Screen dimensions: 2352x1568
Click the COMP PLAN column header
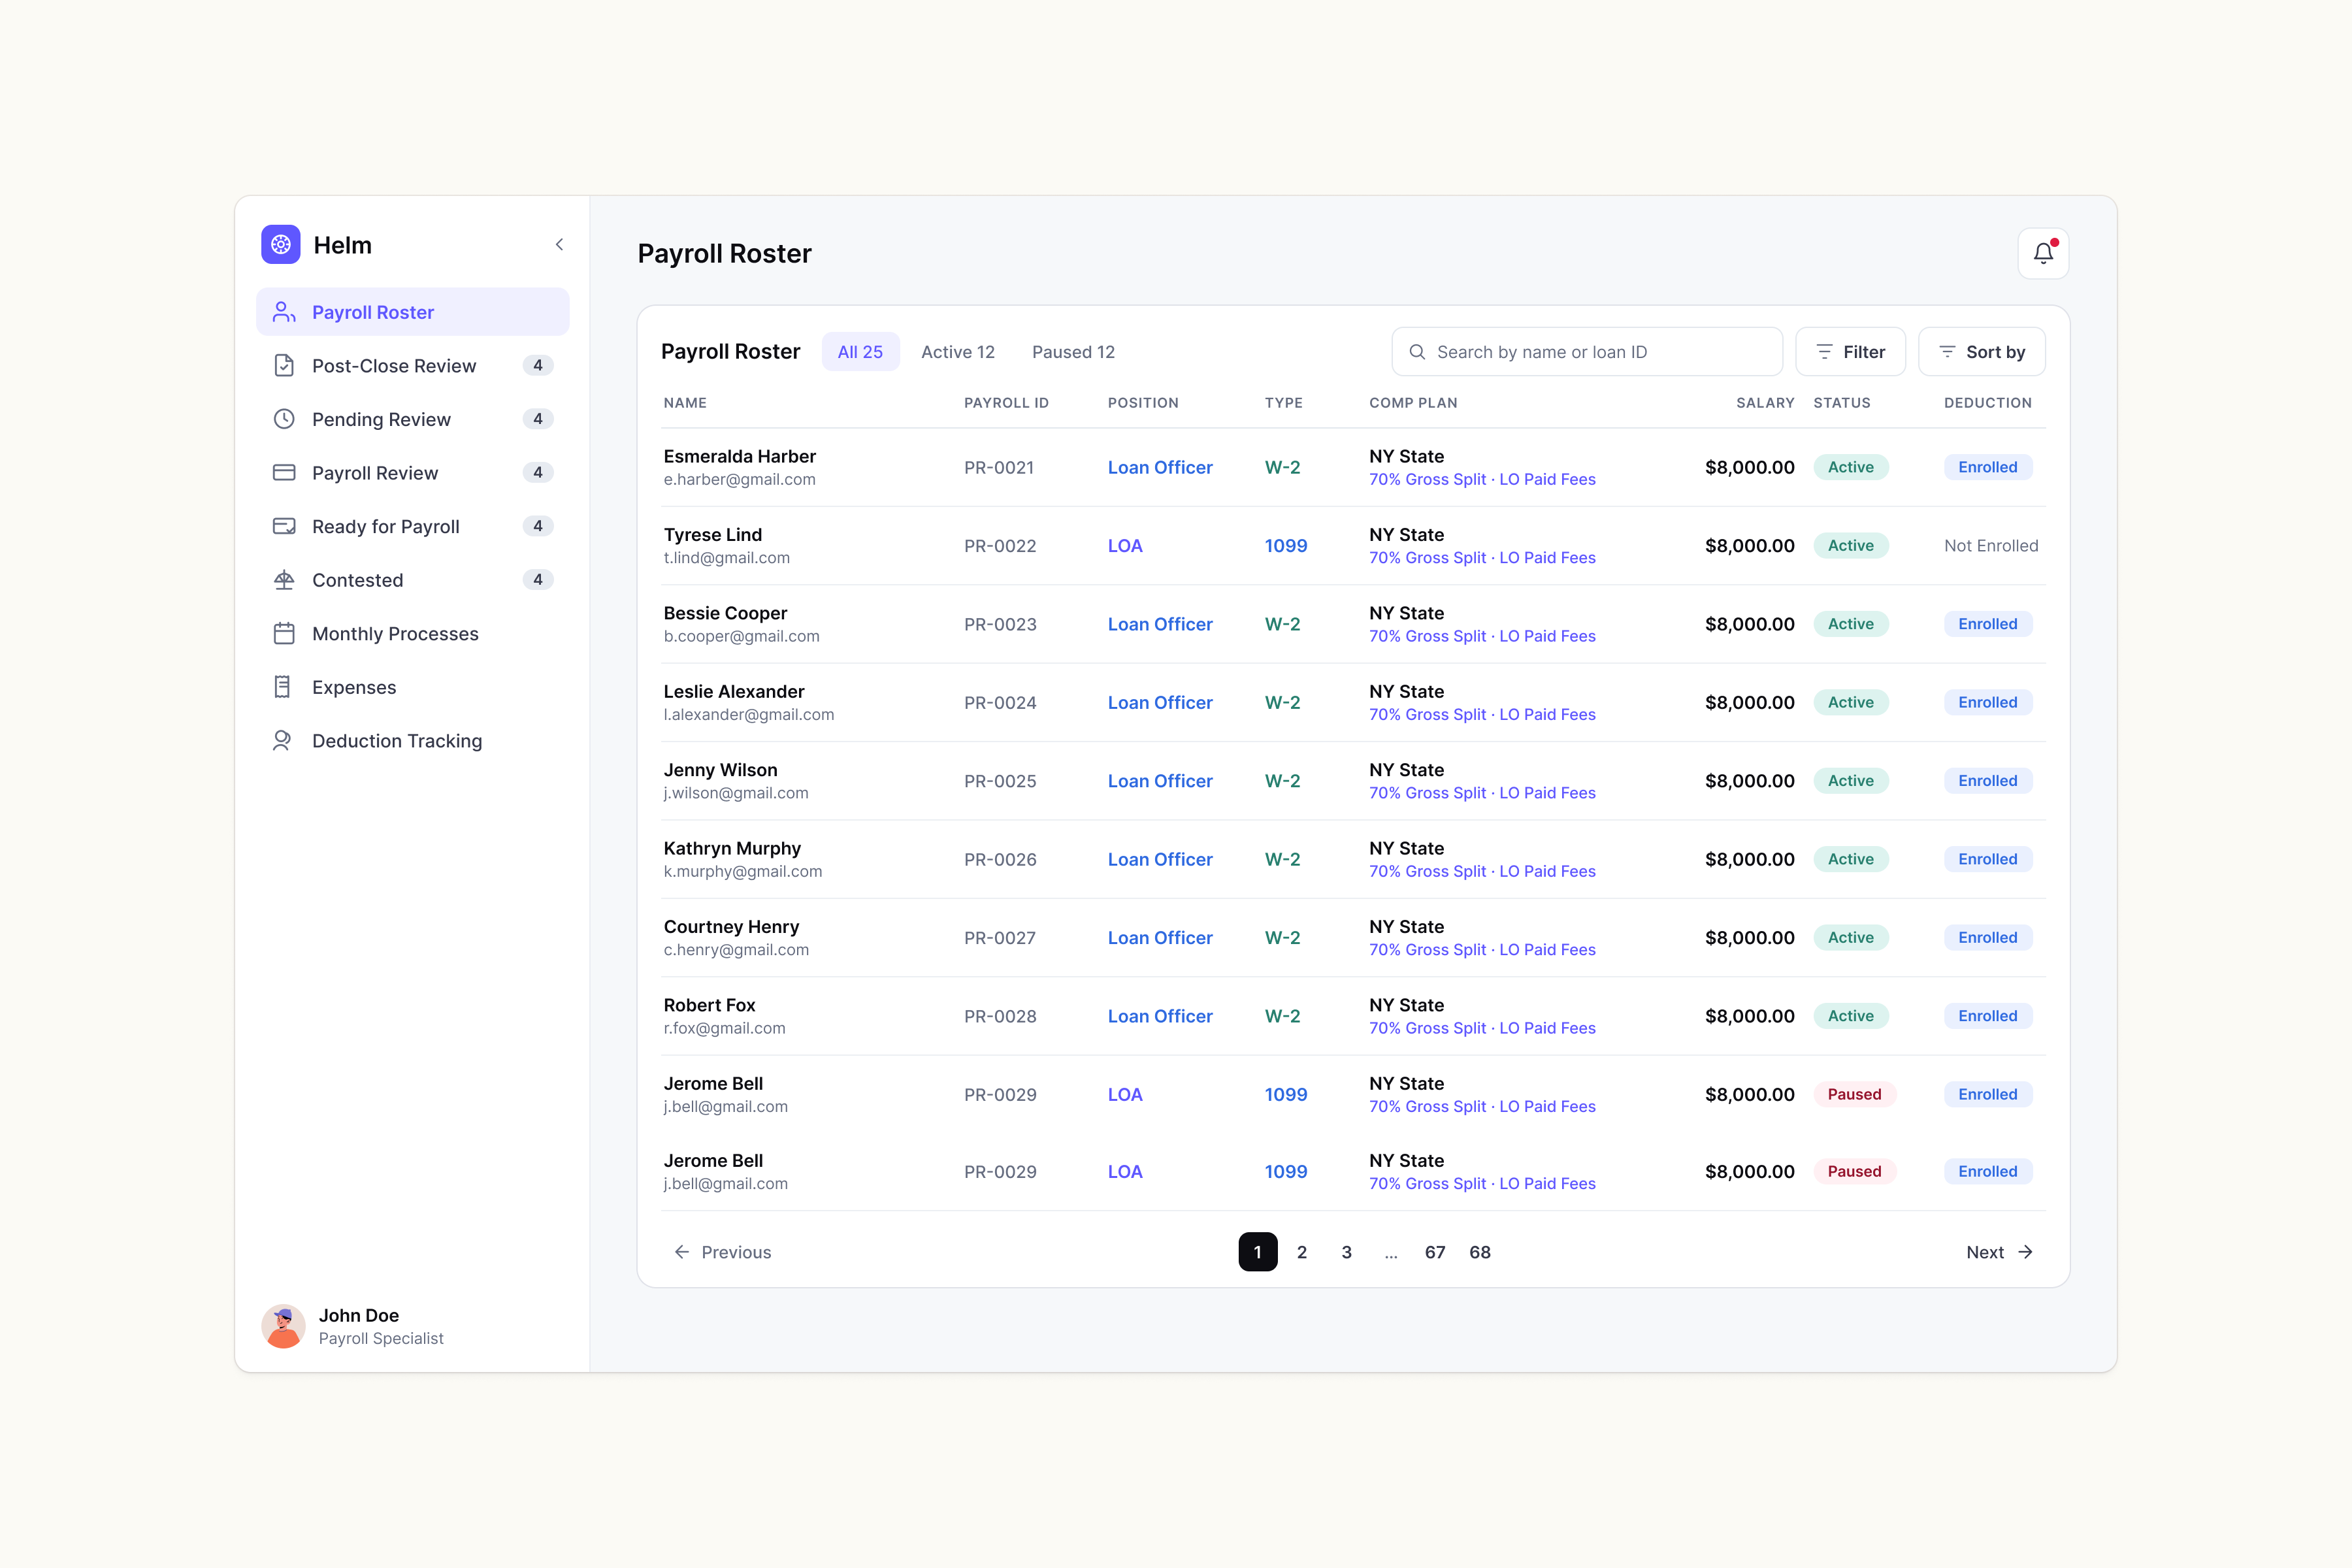[1413, 403]
